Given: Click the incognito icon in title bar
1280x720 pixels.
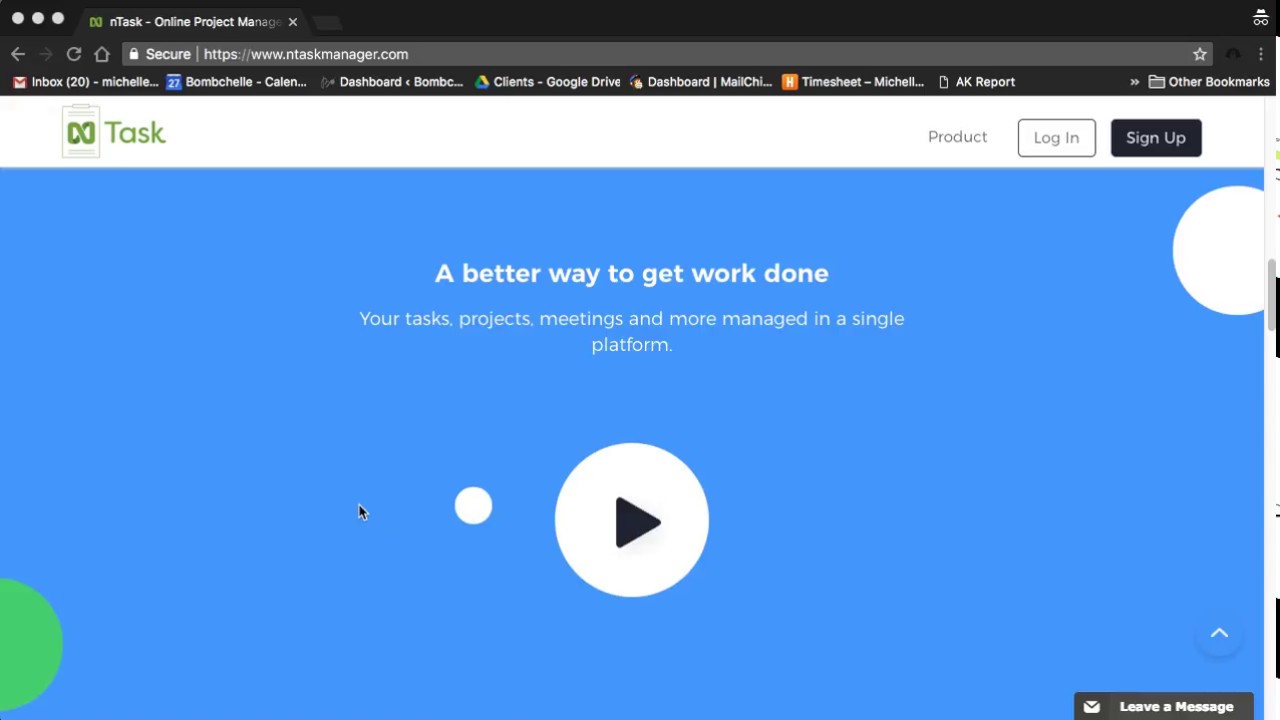Looking at the screenshot, I should pyautogui.click(x=1261, y=18).
